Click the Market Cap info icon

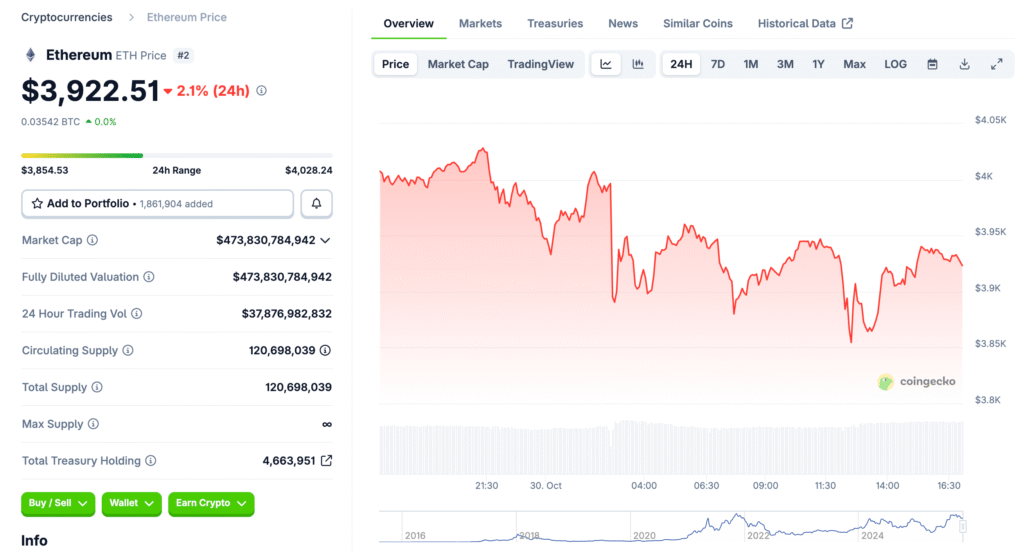tap(93, 240)
